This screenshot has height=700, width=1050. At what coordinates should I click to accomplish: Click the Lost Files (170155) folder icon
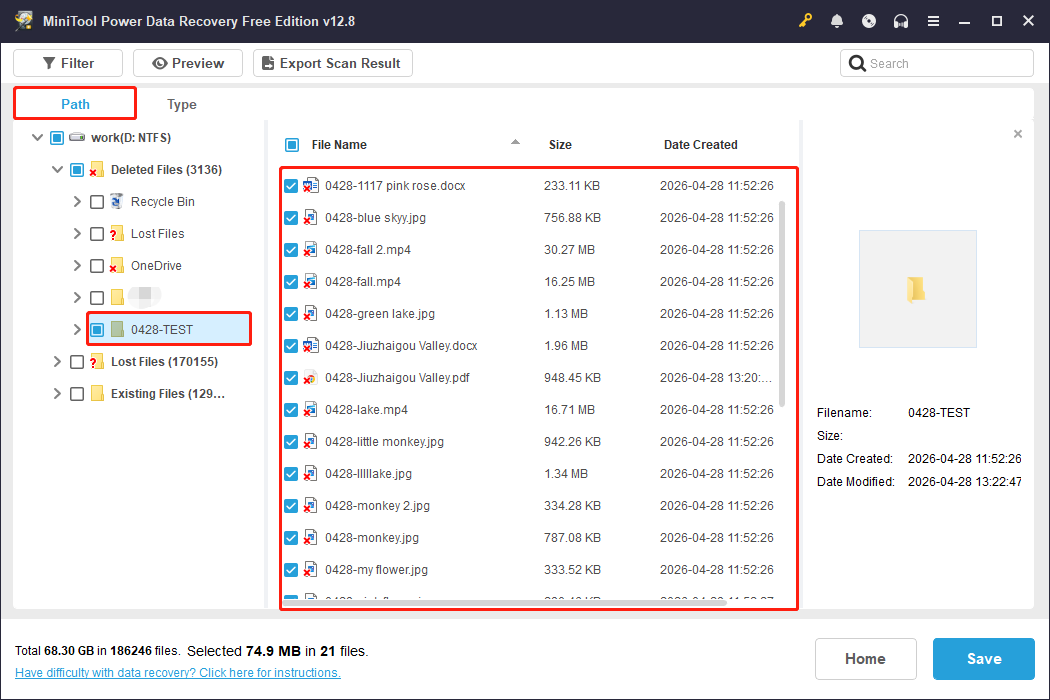click(96, 362)
